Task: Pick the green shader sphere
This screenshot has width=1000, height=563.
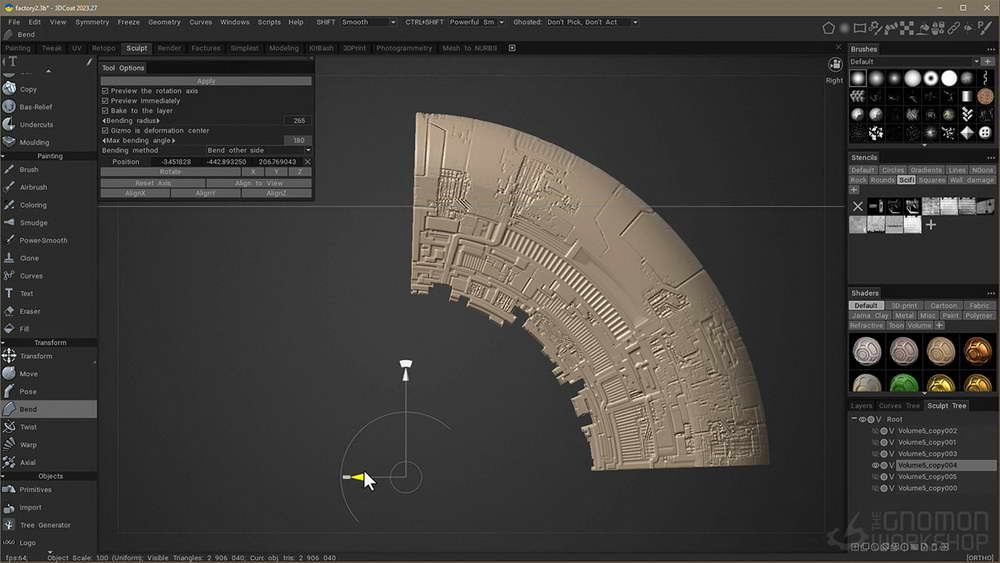Action: click(x=904, y=383)
